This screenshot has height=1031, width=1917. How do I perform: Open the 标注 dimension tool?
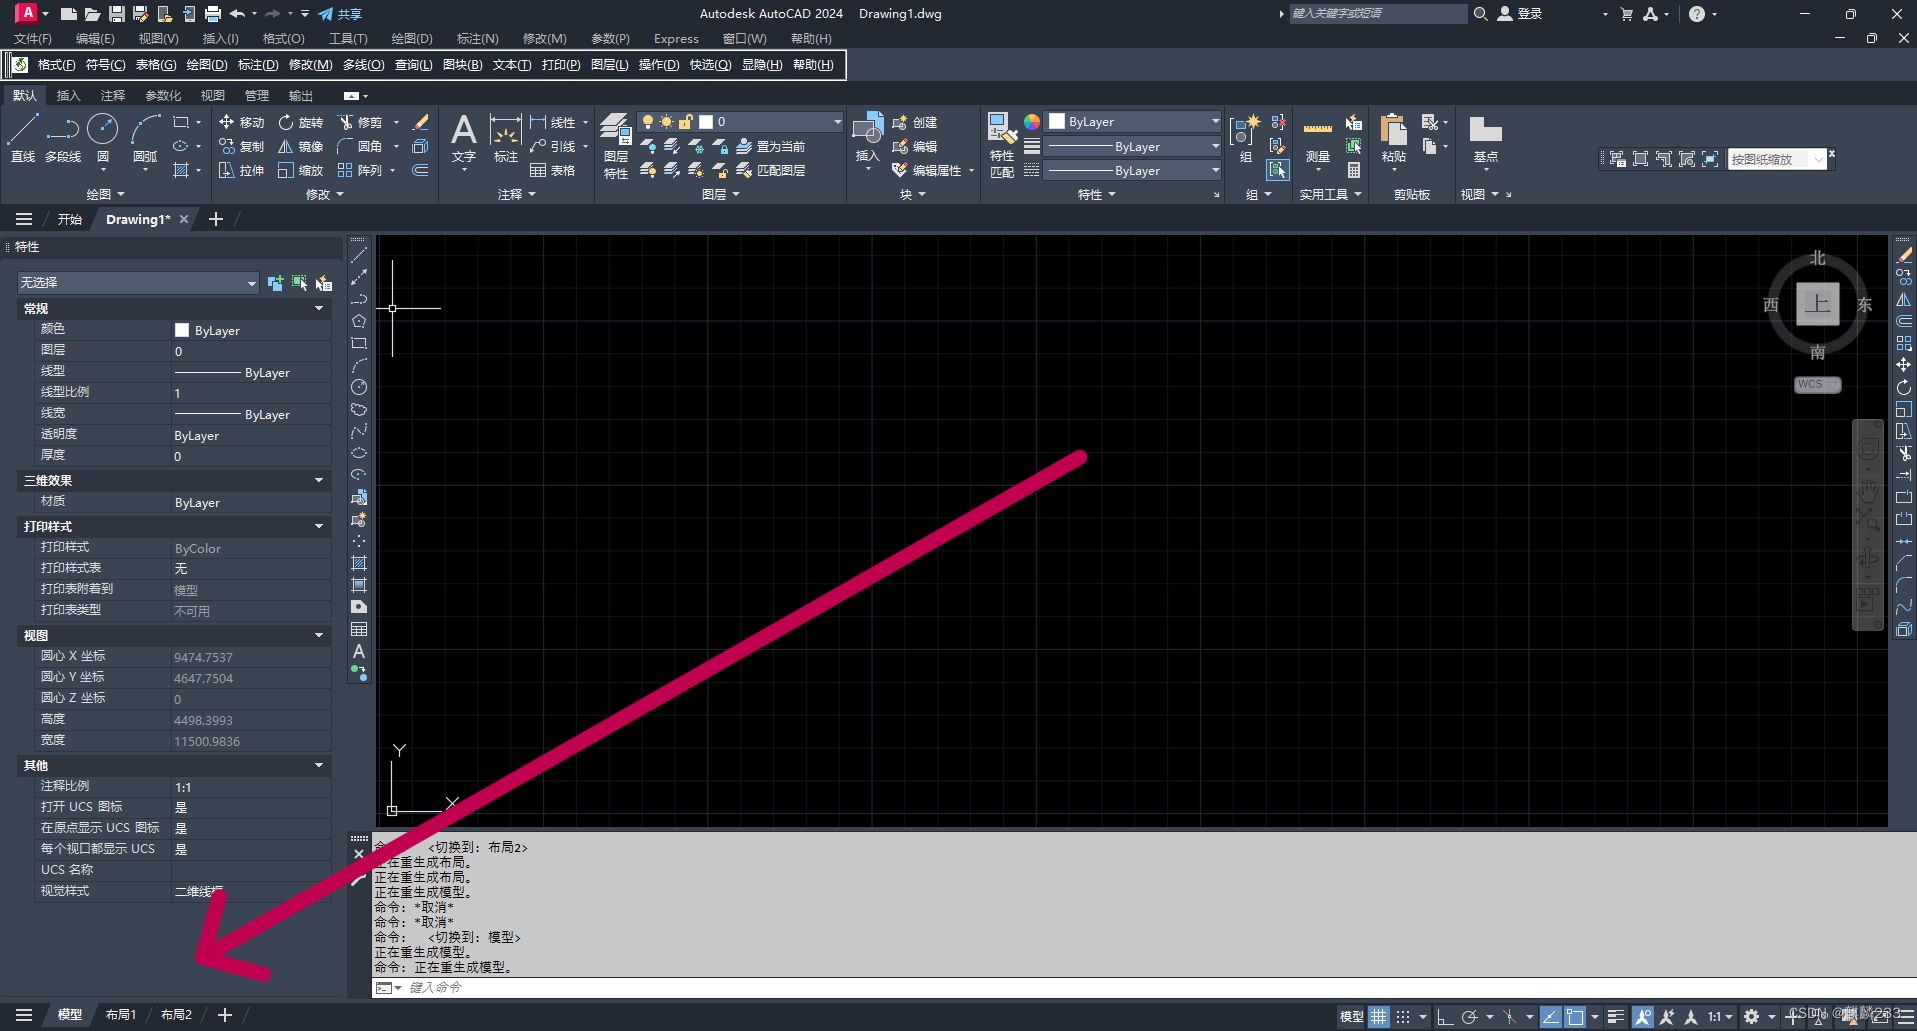[x=505, y=138]
